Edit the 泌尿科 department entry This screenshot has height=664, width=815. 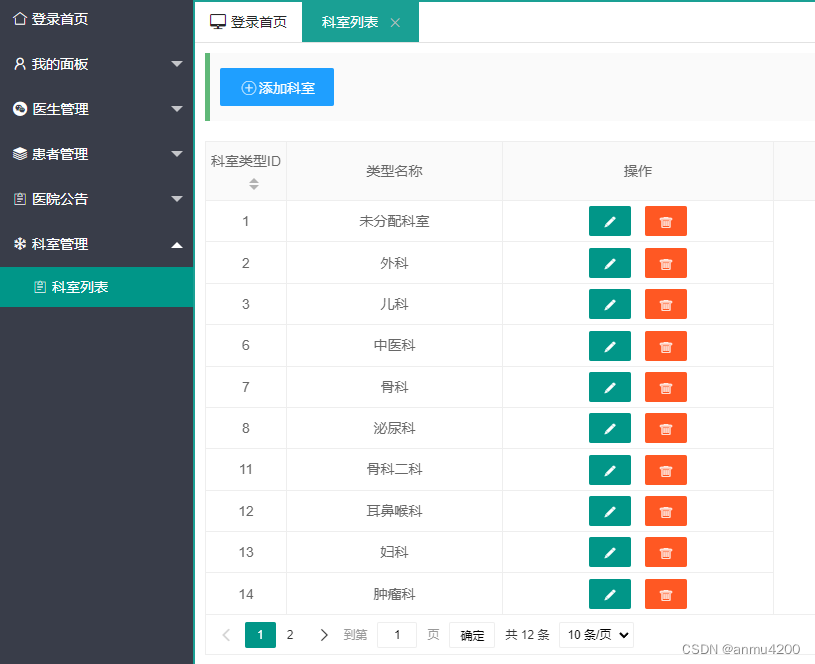point(610,428)
